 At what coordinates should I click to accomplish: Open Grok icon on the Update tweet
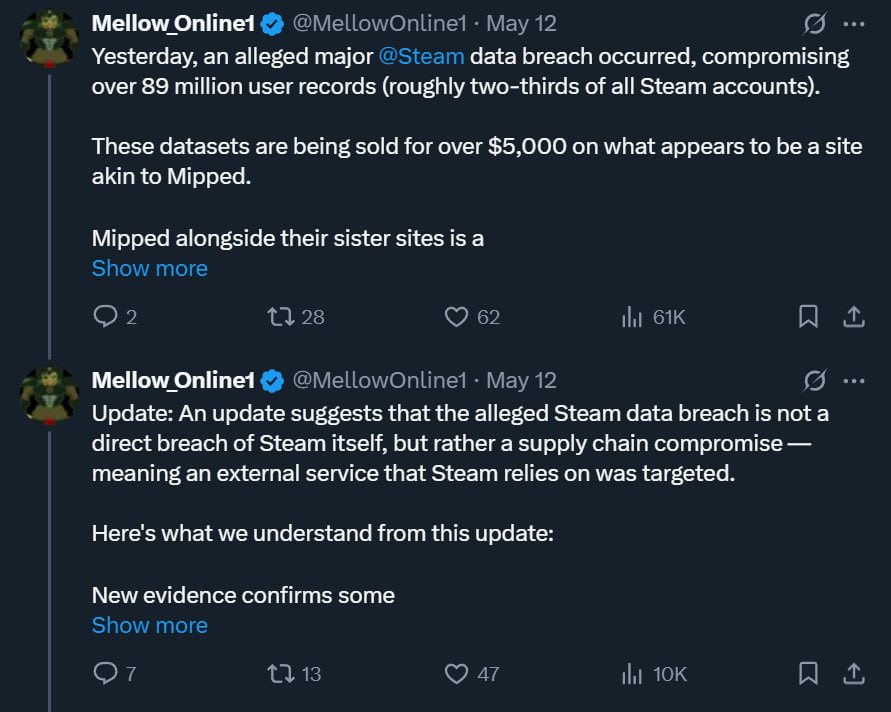click(x=815, y=380)
